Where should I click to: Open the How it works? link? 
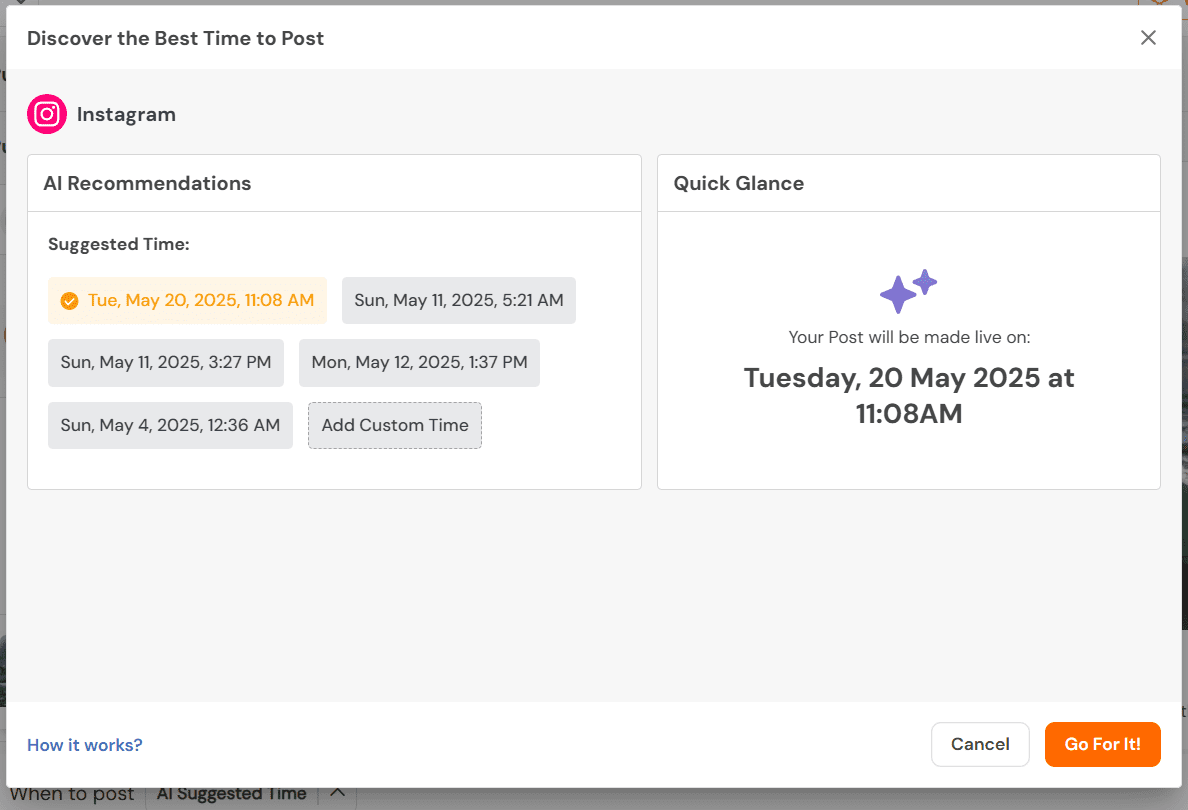click(x=84, y=744)
